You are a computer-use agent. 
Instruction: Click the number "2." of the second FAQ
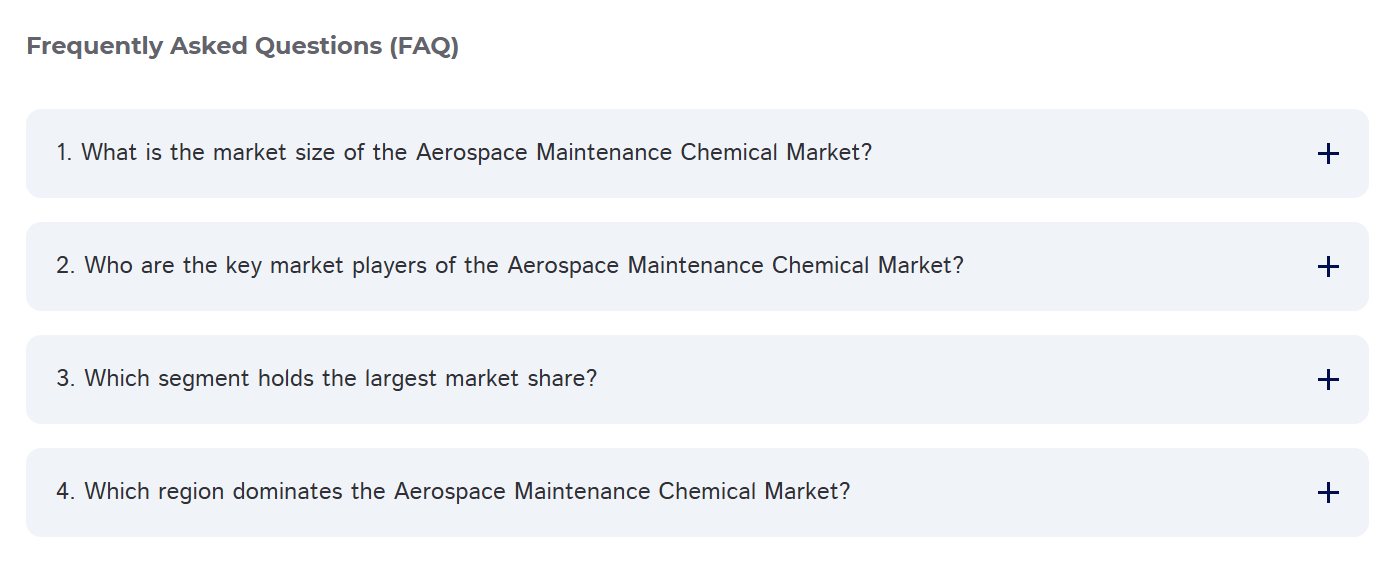(66, 266)
